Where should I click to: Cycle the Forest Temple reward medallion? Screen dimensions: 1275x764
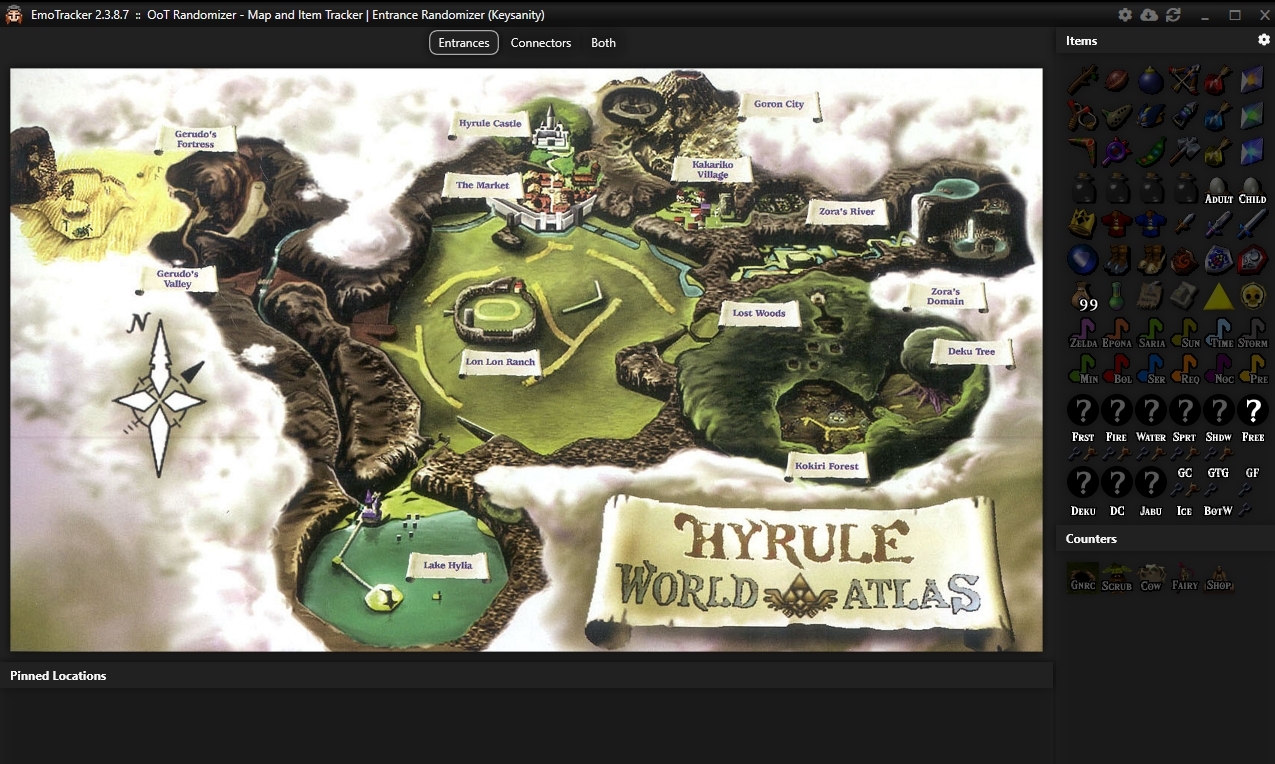point(1083,410)
